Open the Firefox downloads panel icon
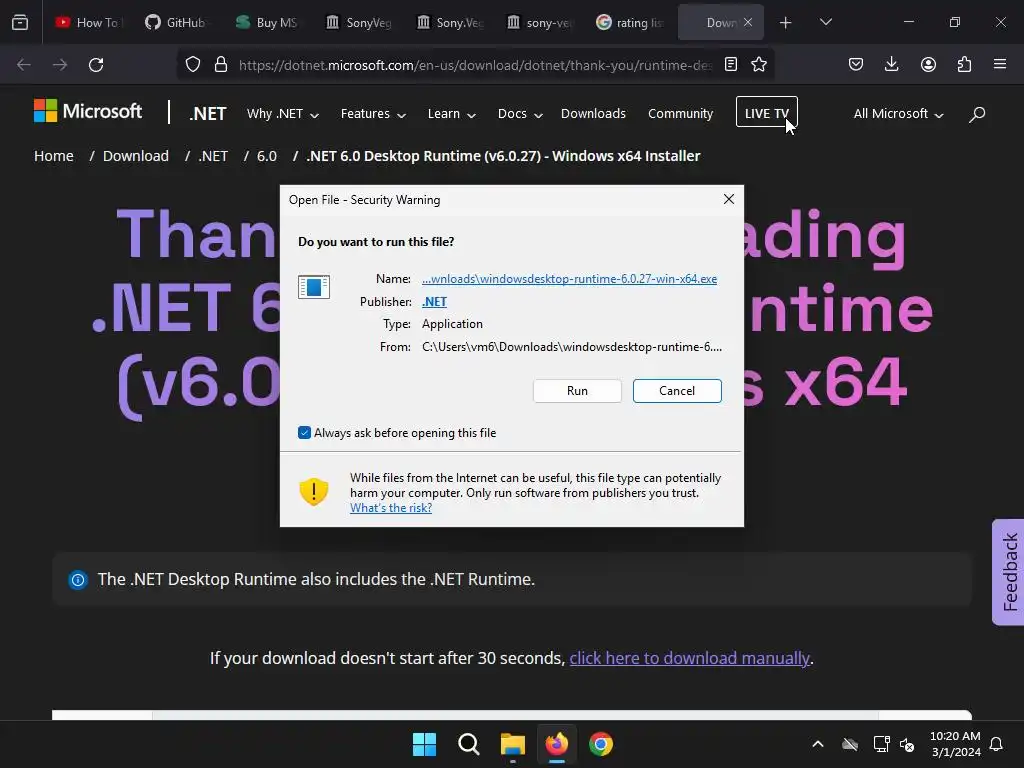The image size is (1024, 768). 891,64
